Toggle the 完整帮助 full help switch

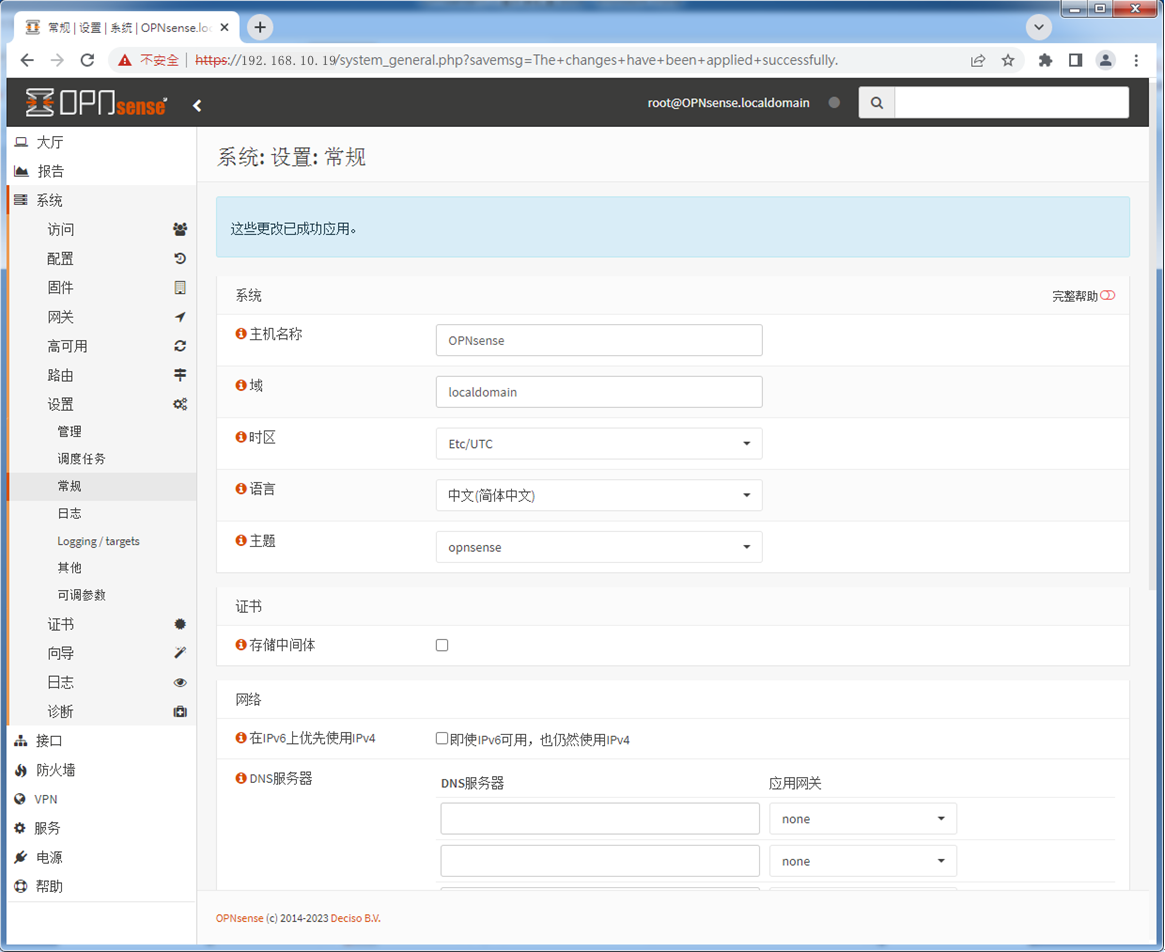1107,296
